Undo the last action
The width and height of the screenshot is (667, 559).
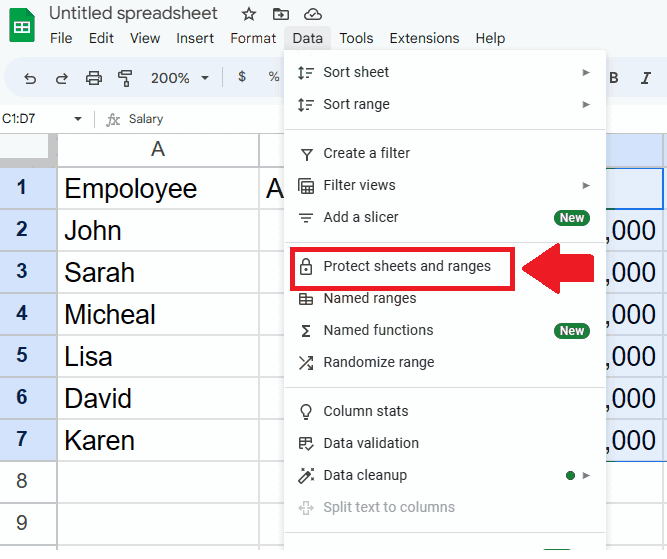[30, 78]
